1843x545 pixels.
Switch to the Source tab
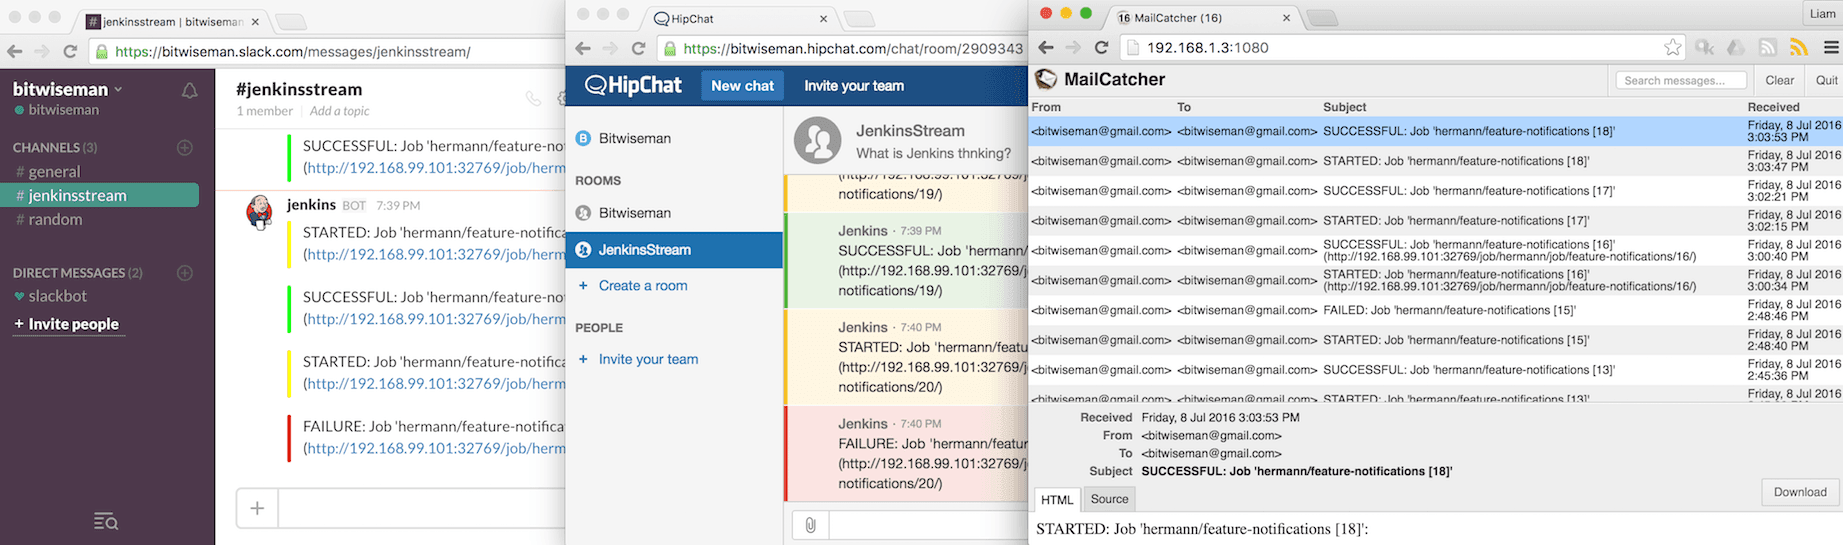click(x=1109, y=499)
